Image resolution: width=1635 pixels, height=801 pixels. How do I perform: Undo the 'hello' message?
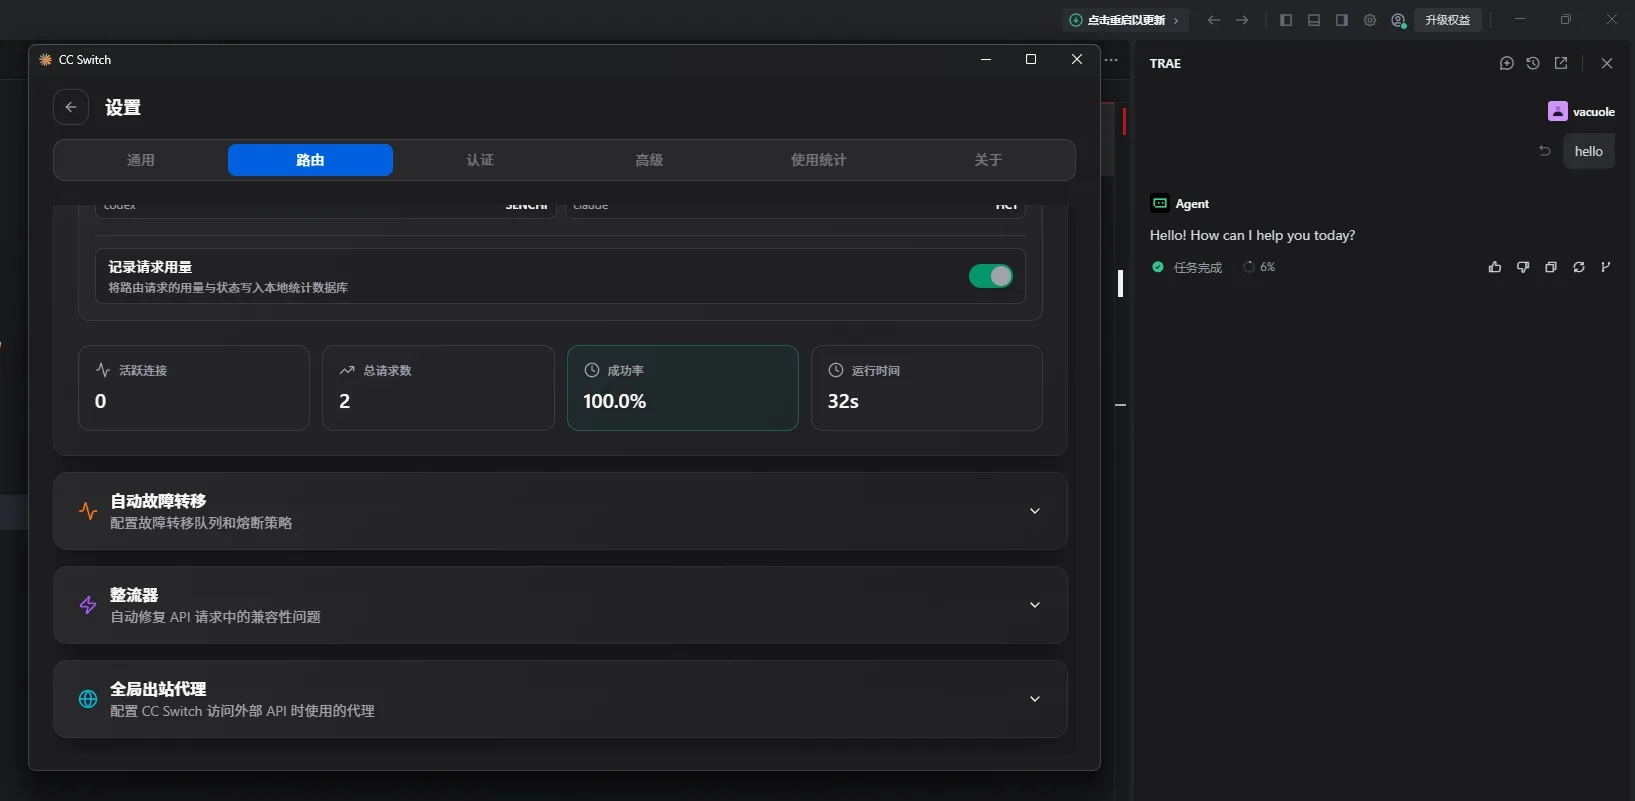click(x=1545, y=151)
